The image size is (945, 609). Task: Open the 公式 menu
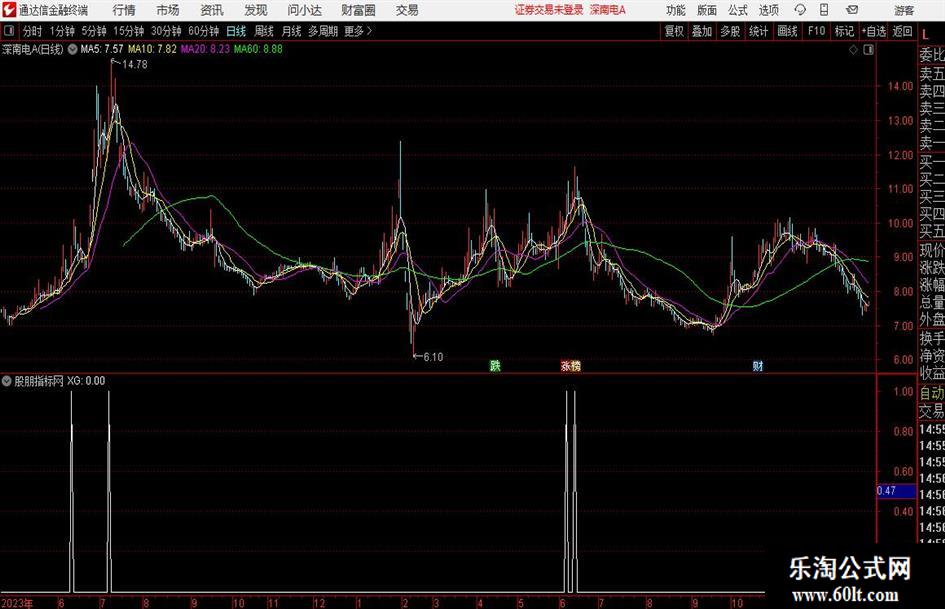(x=738, y=10)
